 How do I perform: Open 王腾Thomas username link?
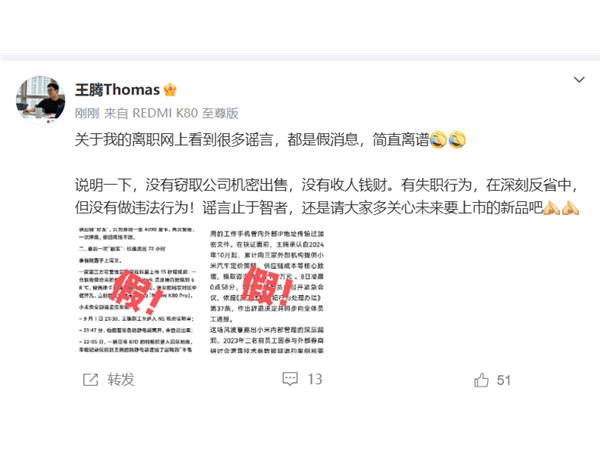click(x=117, y=90)
